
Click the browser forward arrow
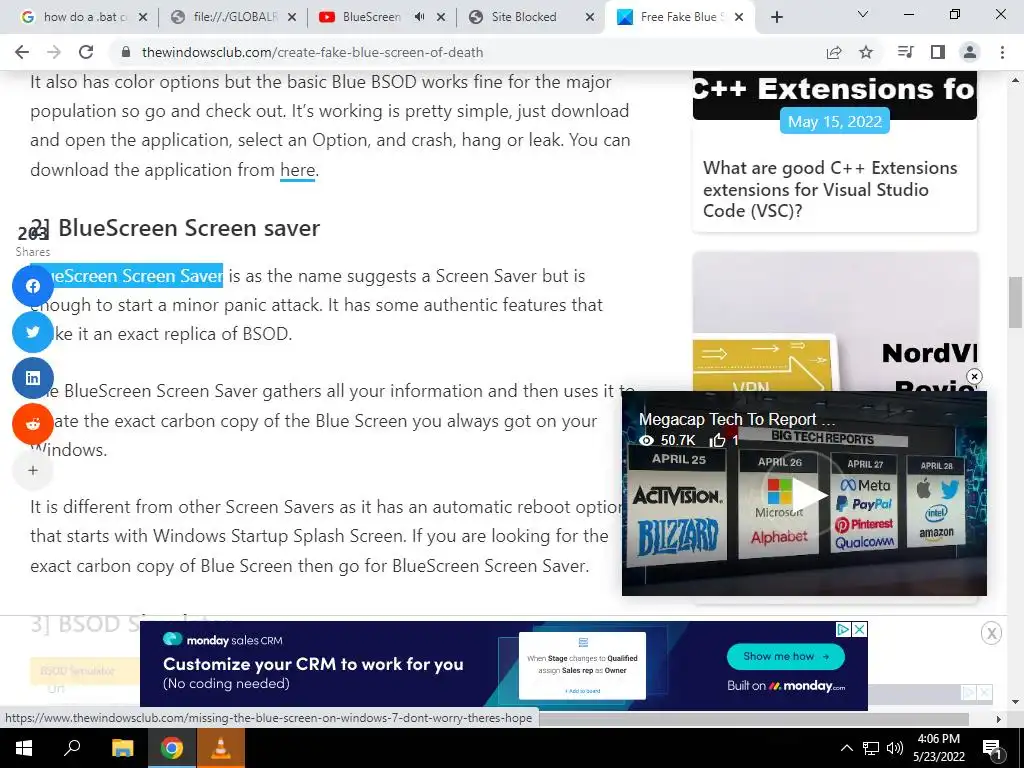tap(54, 52)
